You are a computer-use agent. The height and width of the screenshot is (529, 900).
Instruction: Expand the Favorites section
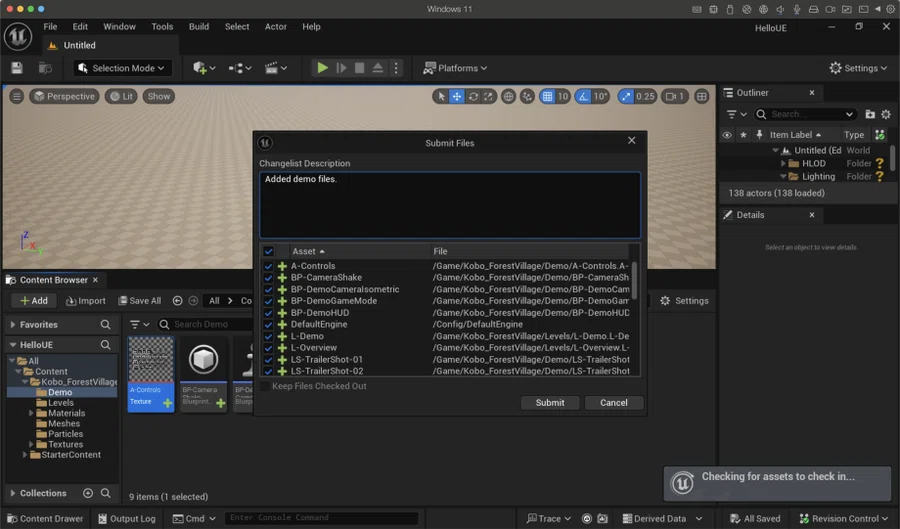[x=13, y=325]
